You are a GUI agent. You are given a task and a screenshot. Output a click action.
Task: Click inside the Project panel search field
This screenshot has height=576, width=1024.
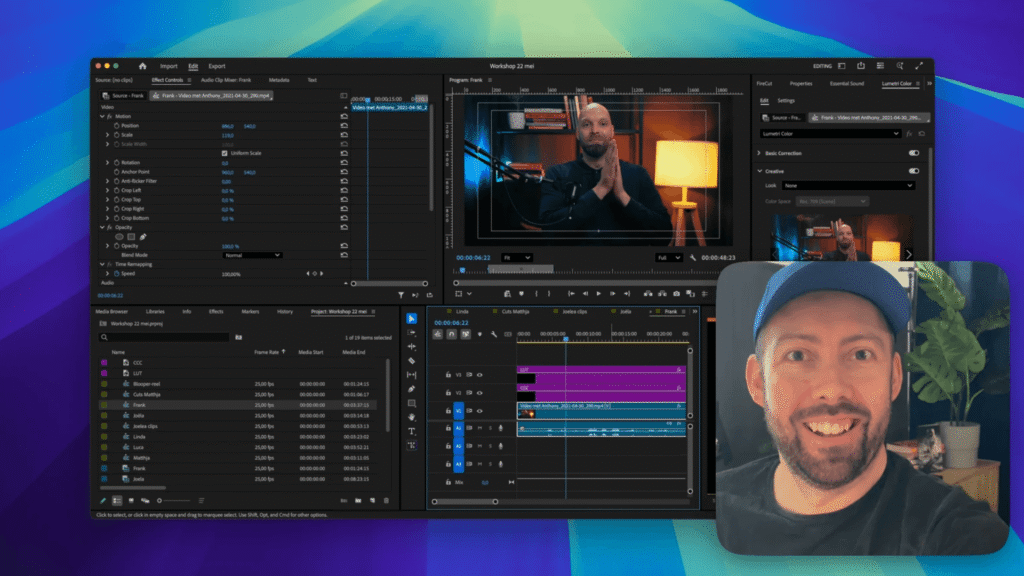pos(164,337)
